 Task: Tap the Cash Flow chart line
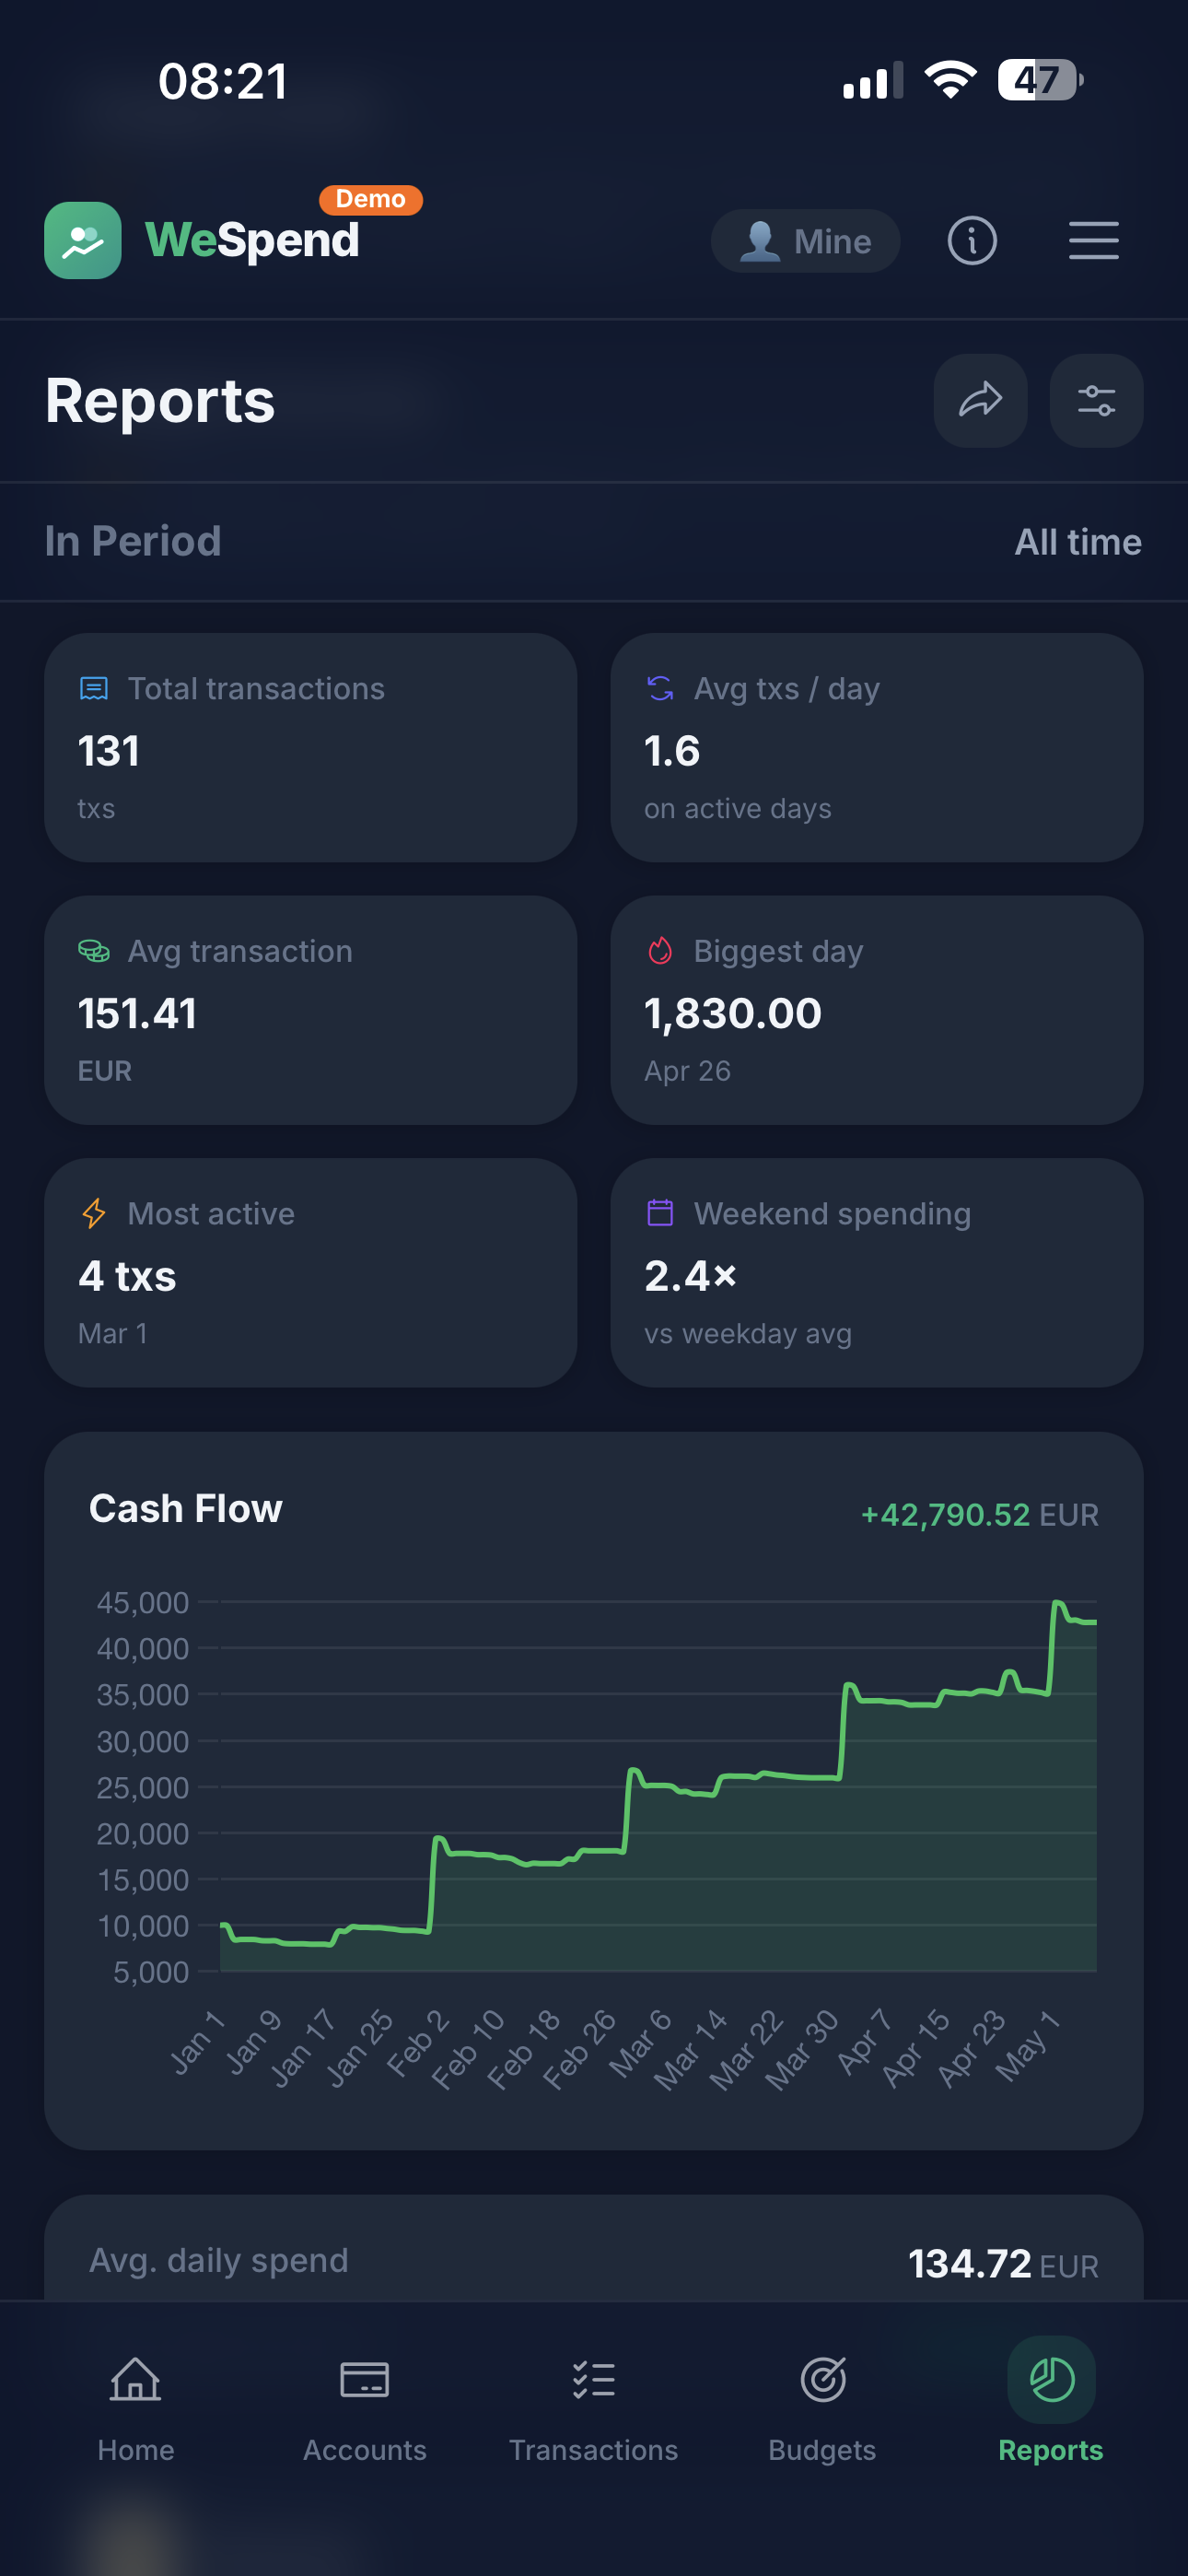click(x=658, y=1786)
